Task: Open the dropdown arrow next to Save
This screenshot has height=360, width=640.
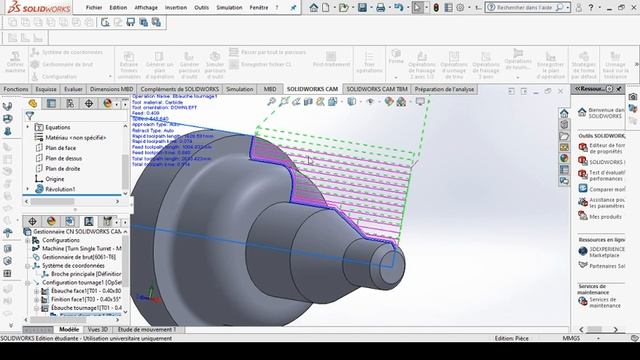Action: [x=371, y=8]
